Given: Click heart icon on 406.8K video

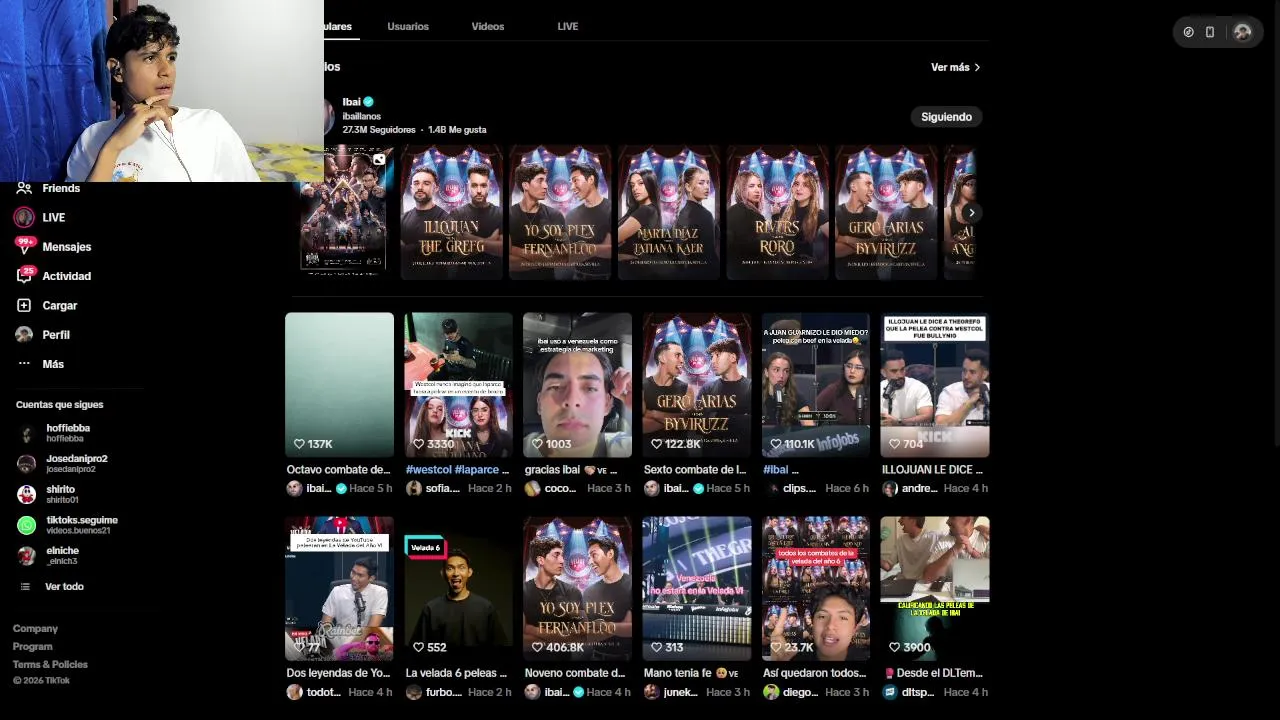Looking at the screenshot, I should (537, 647).
